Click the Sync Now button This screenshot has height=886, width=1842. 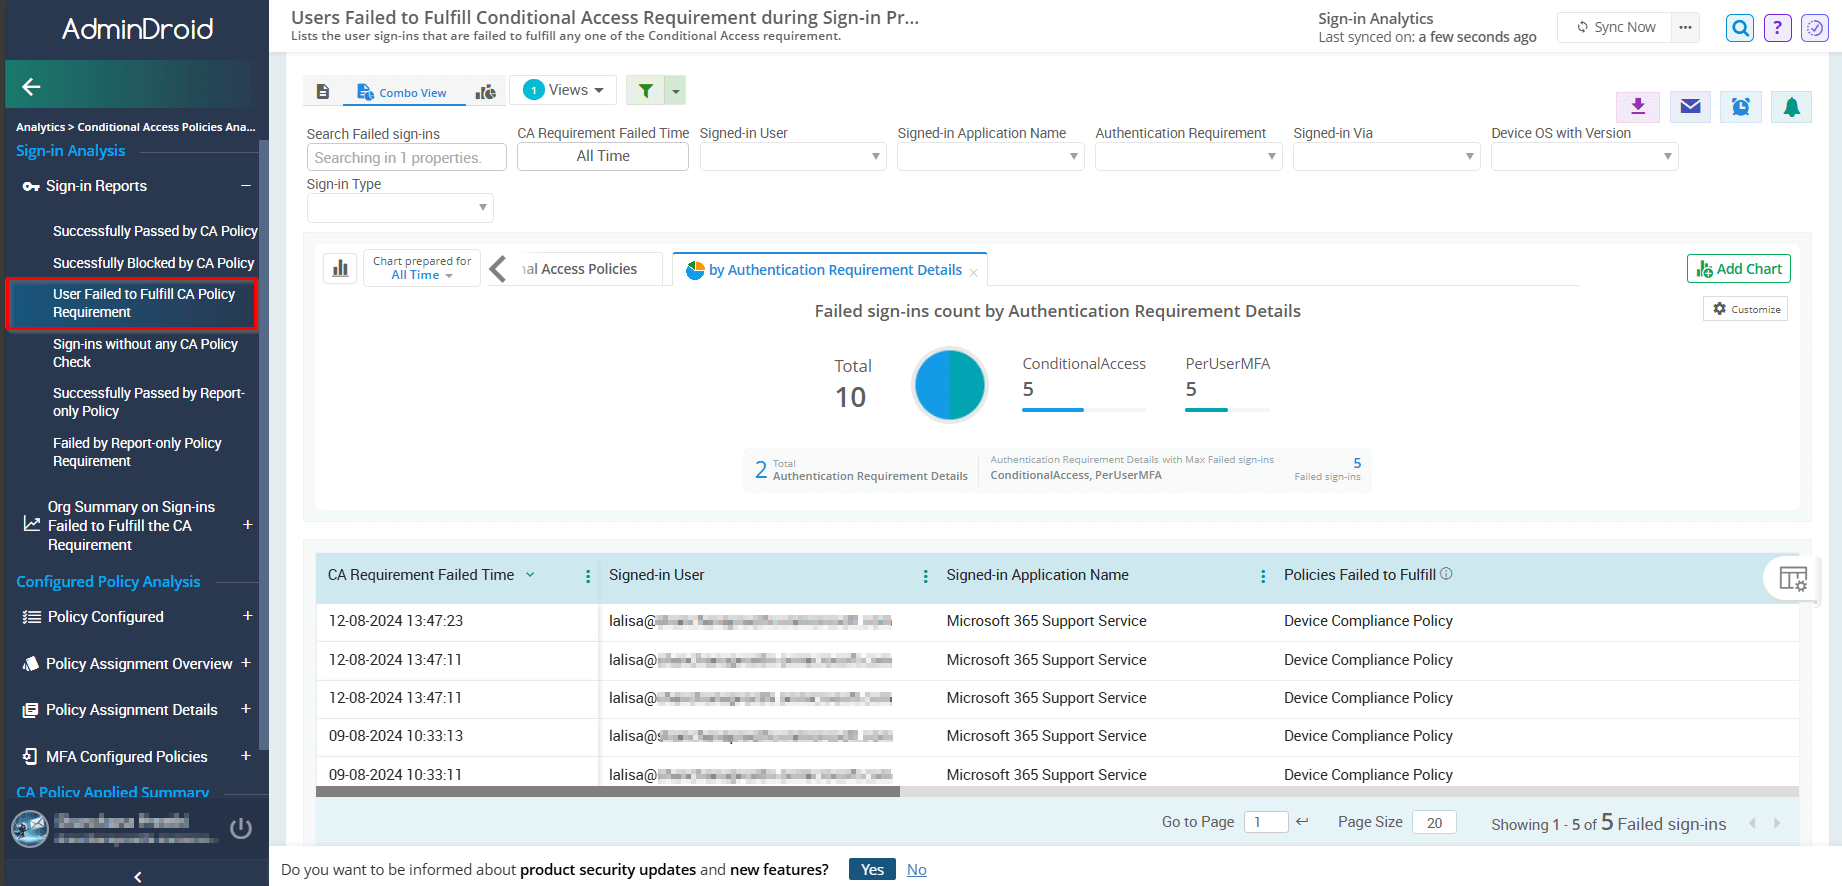[x=1615, y=27]
